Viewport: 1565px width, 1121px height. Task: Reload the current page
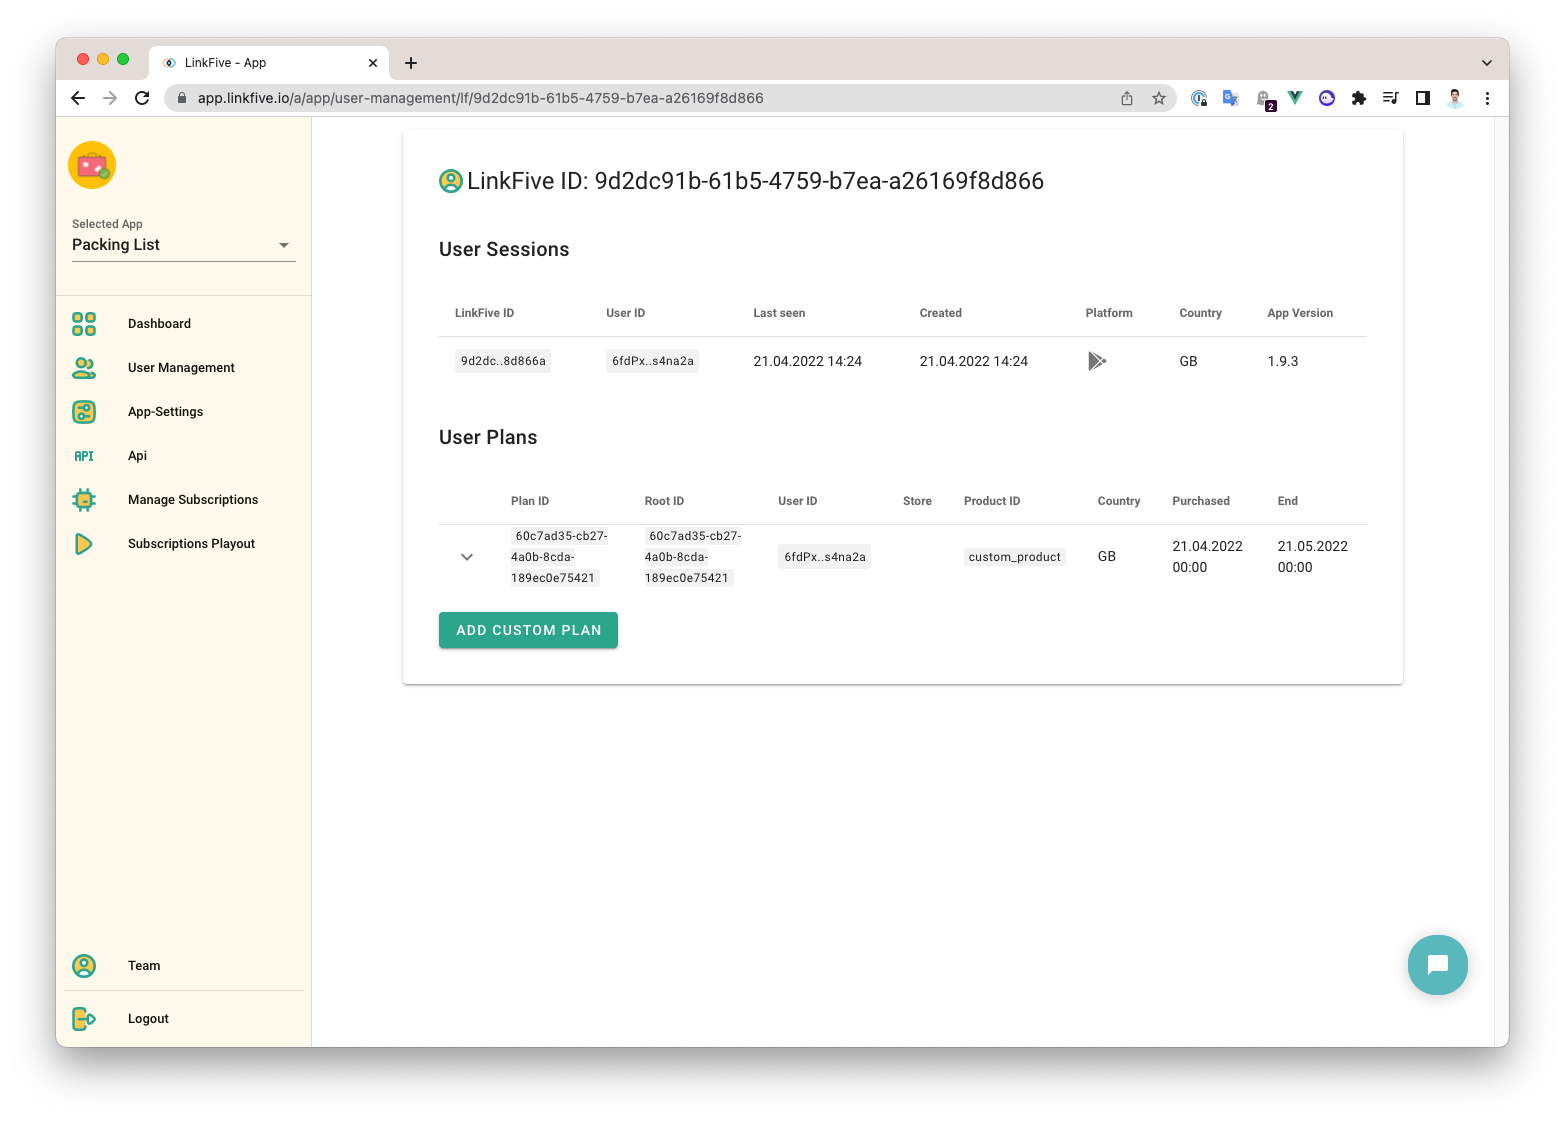click(x=142, y=98)
